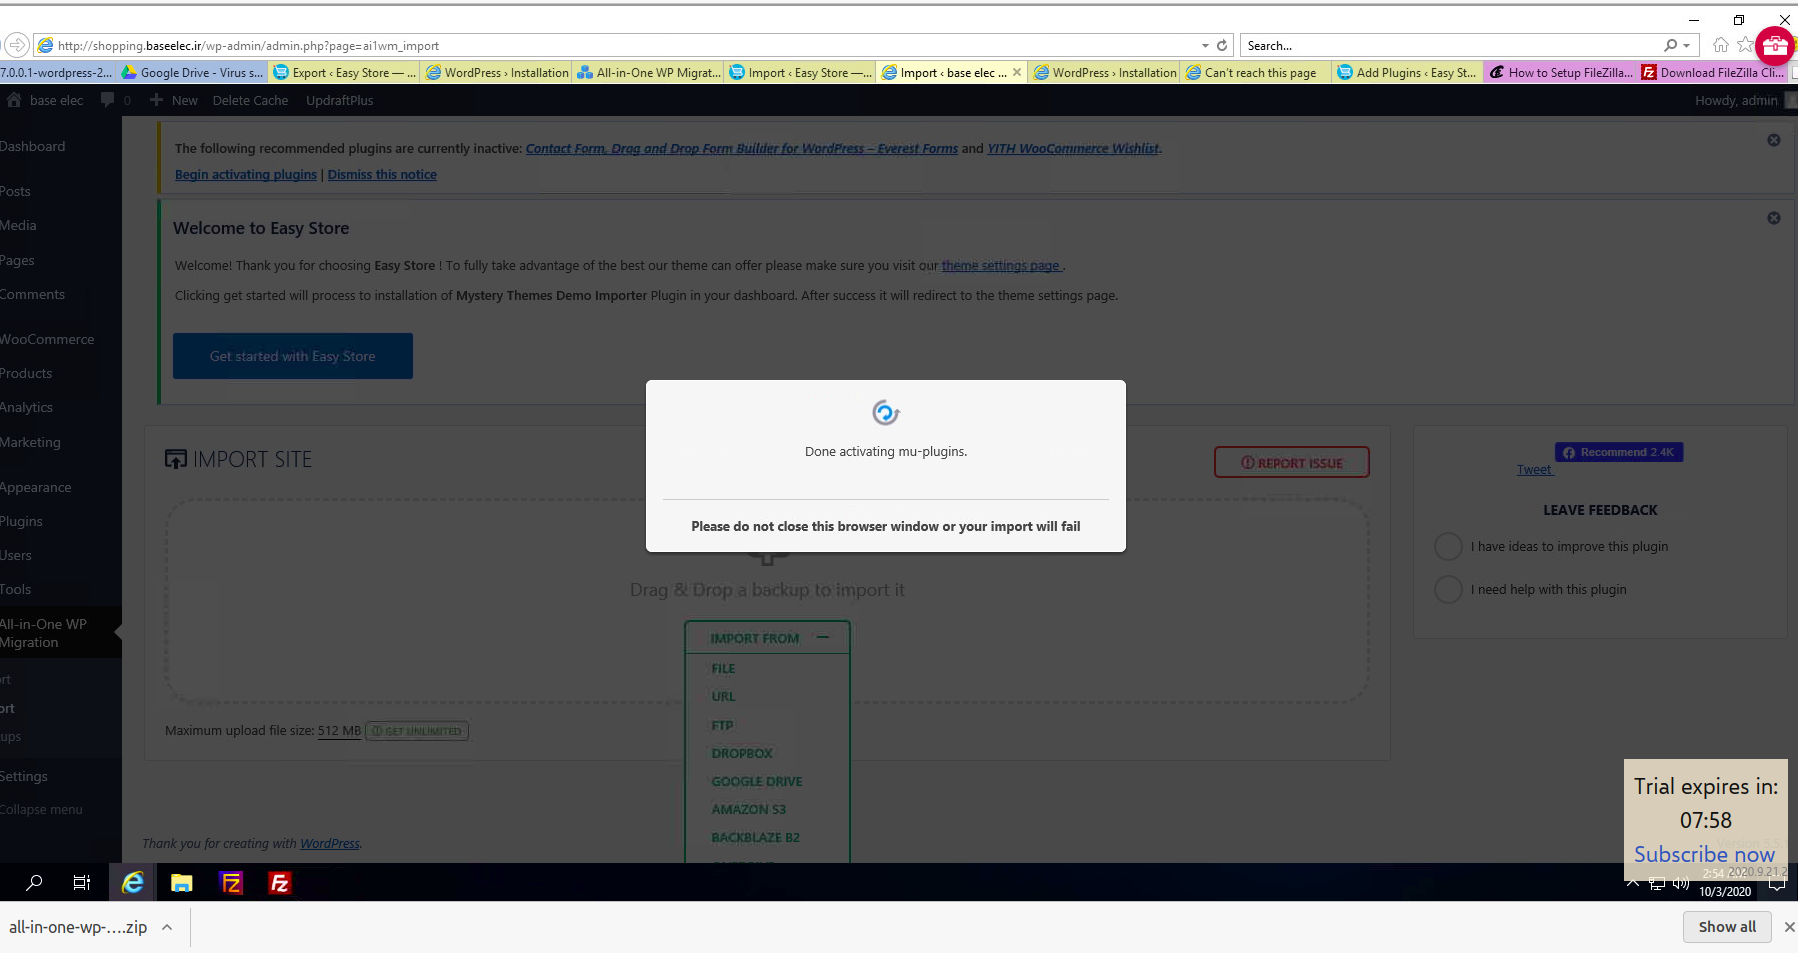Click the Favorites star icon

point(1745,45)
